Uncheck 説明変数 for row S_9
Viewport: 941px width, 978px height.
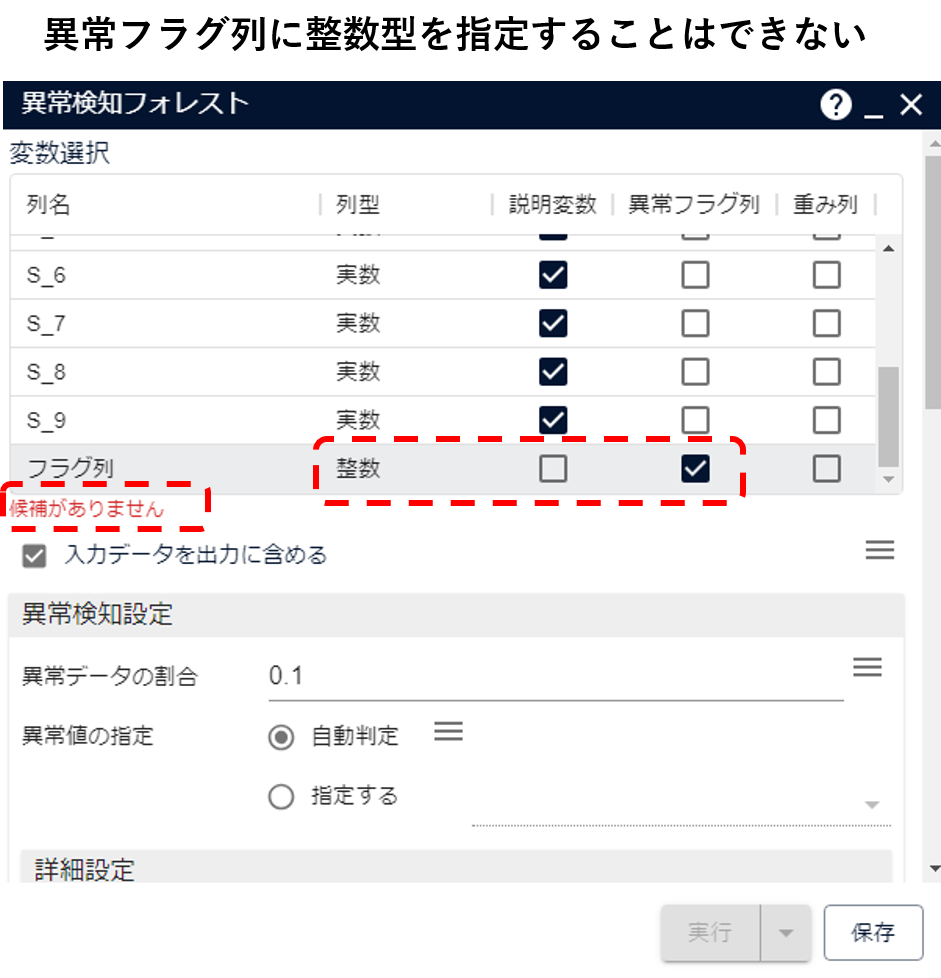point(553,420)
